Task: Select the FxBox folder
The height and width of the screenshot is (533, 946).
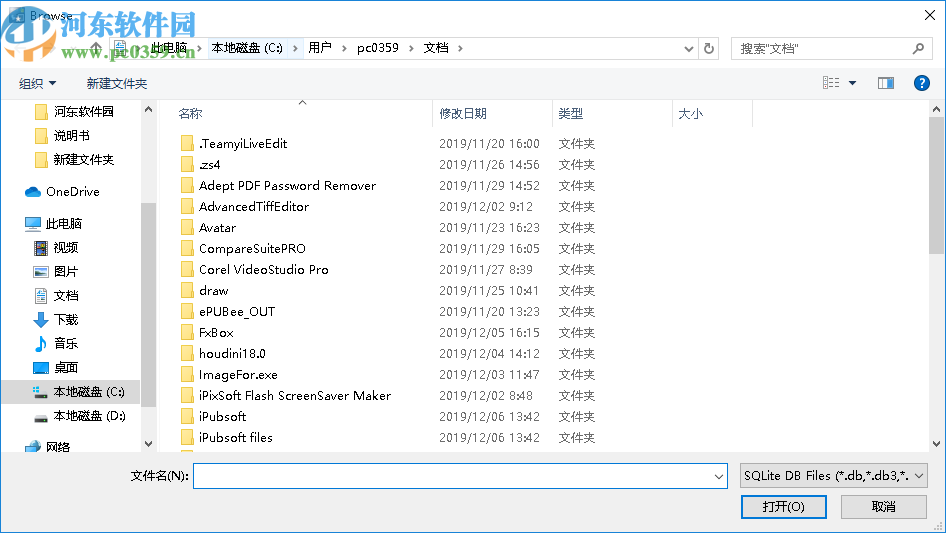Action: coord(207,333)
